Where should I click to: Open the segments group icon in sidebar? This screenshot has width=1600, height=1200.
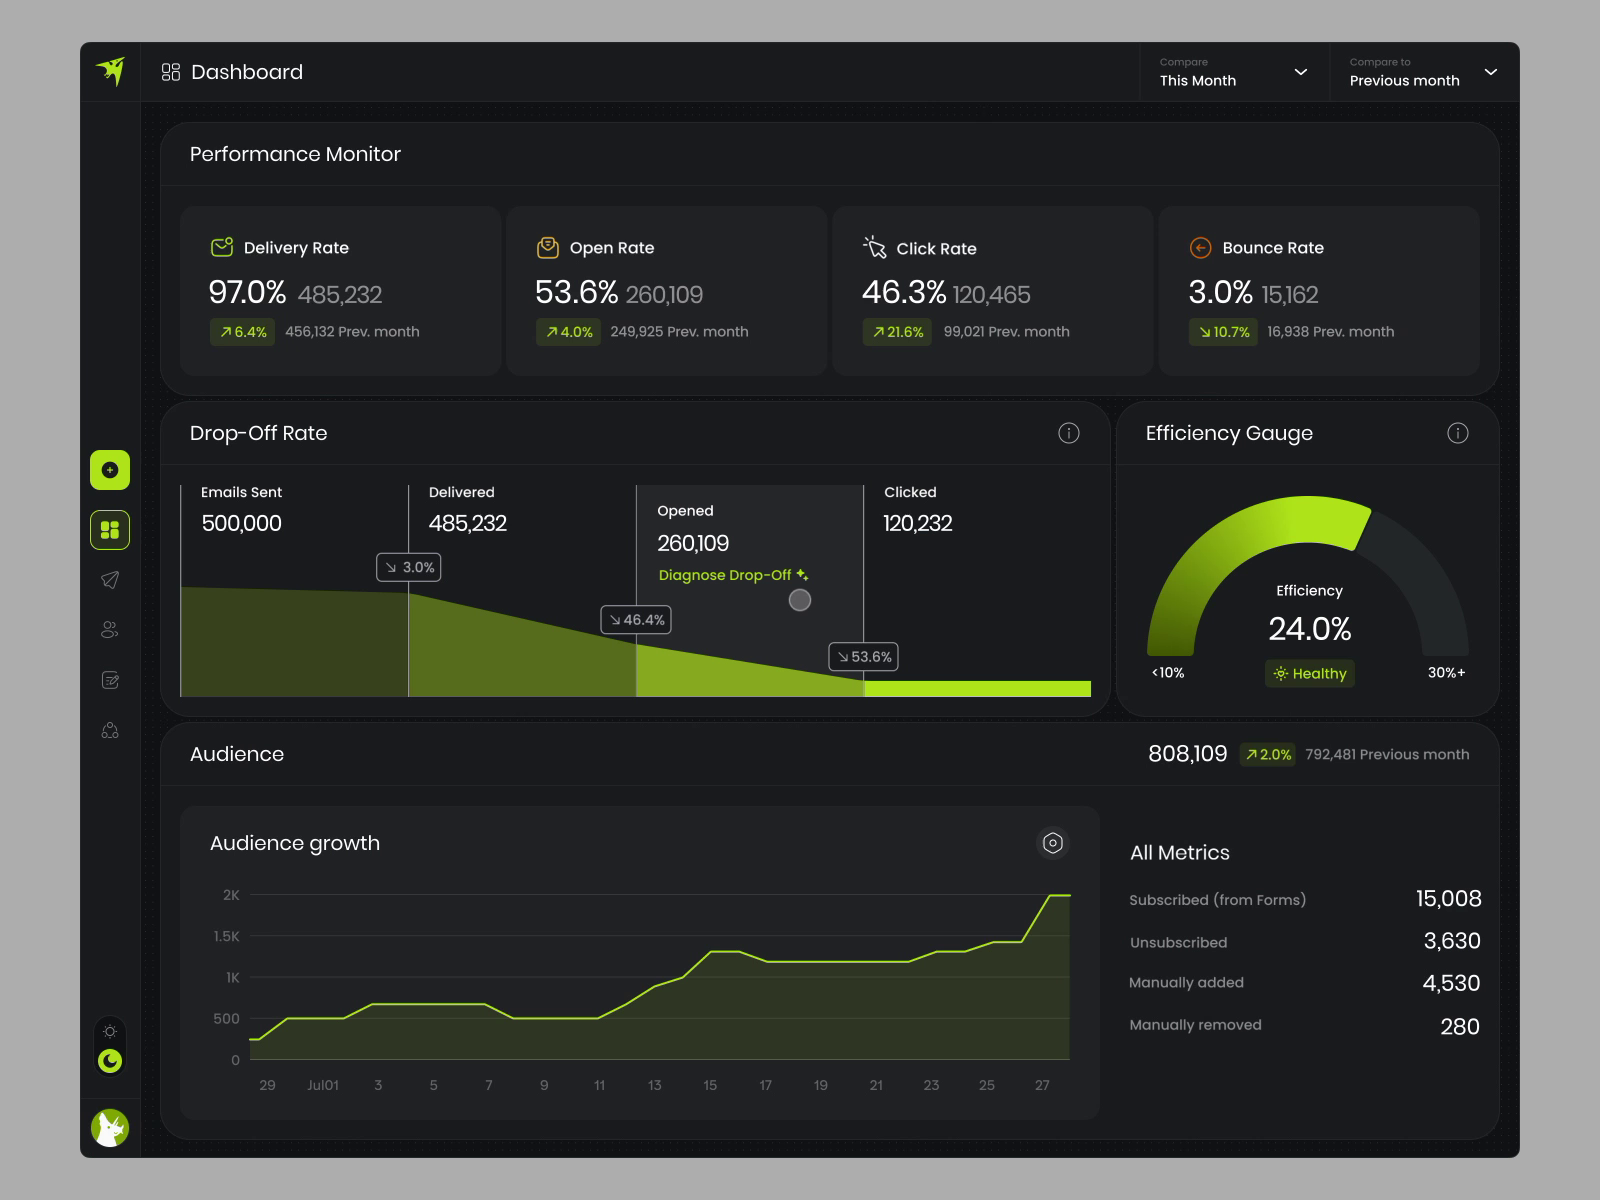click(x=110, y=731)
